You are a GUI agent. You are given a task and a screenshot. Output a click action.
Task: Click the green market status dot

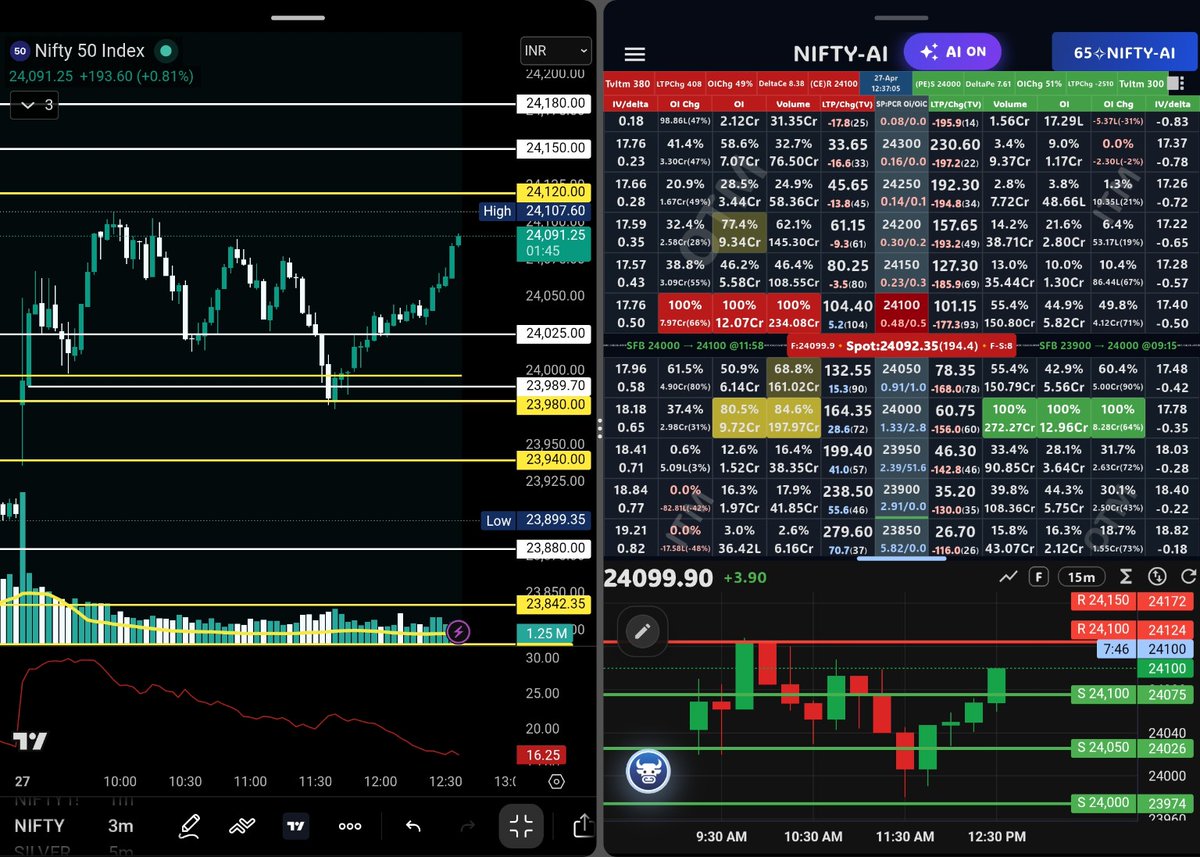coord(166,50)
